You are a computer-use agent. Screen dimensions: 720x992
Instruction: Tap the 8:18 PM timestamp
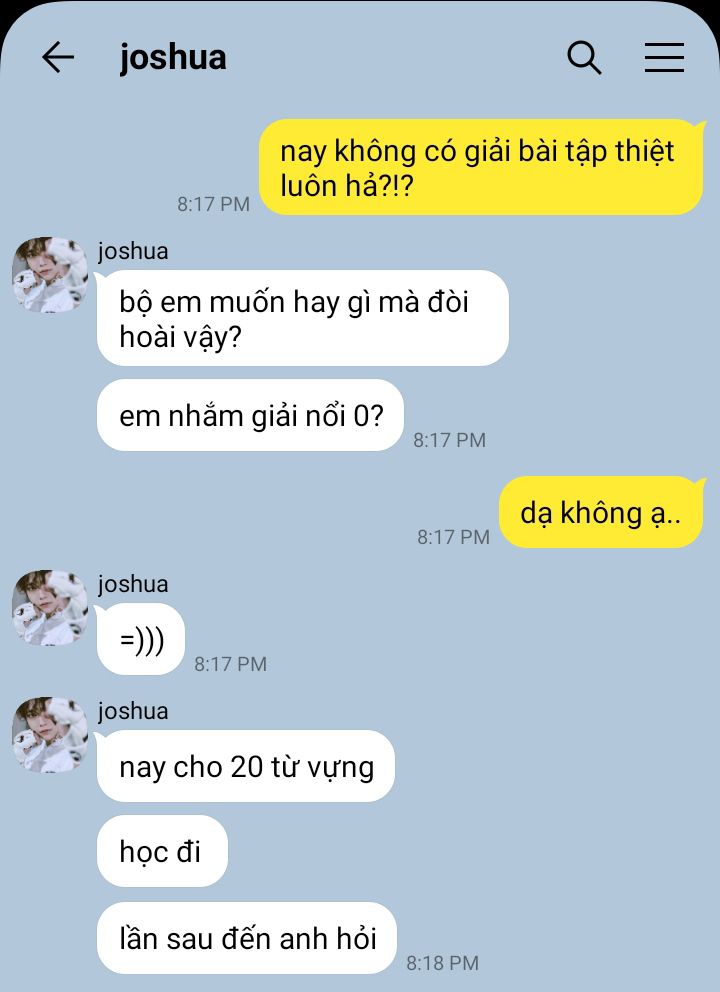442,963
